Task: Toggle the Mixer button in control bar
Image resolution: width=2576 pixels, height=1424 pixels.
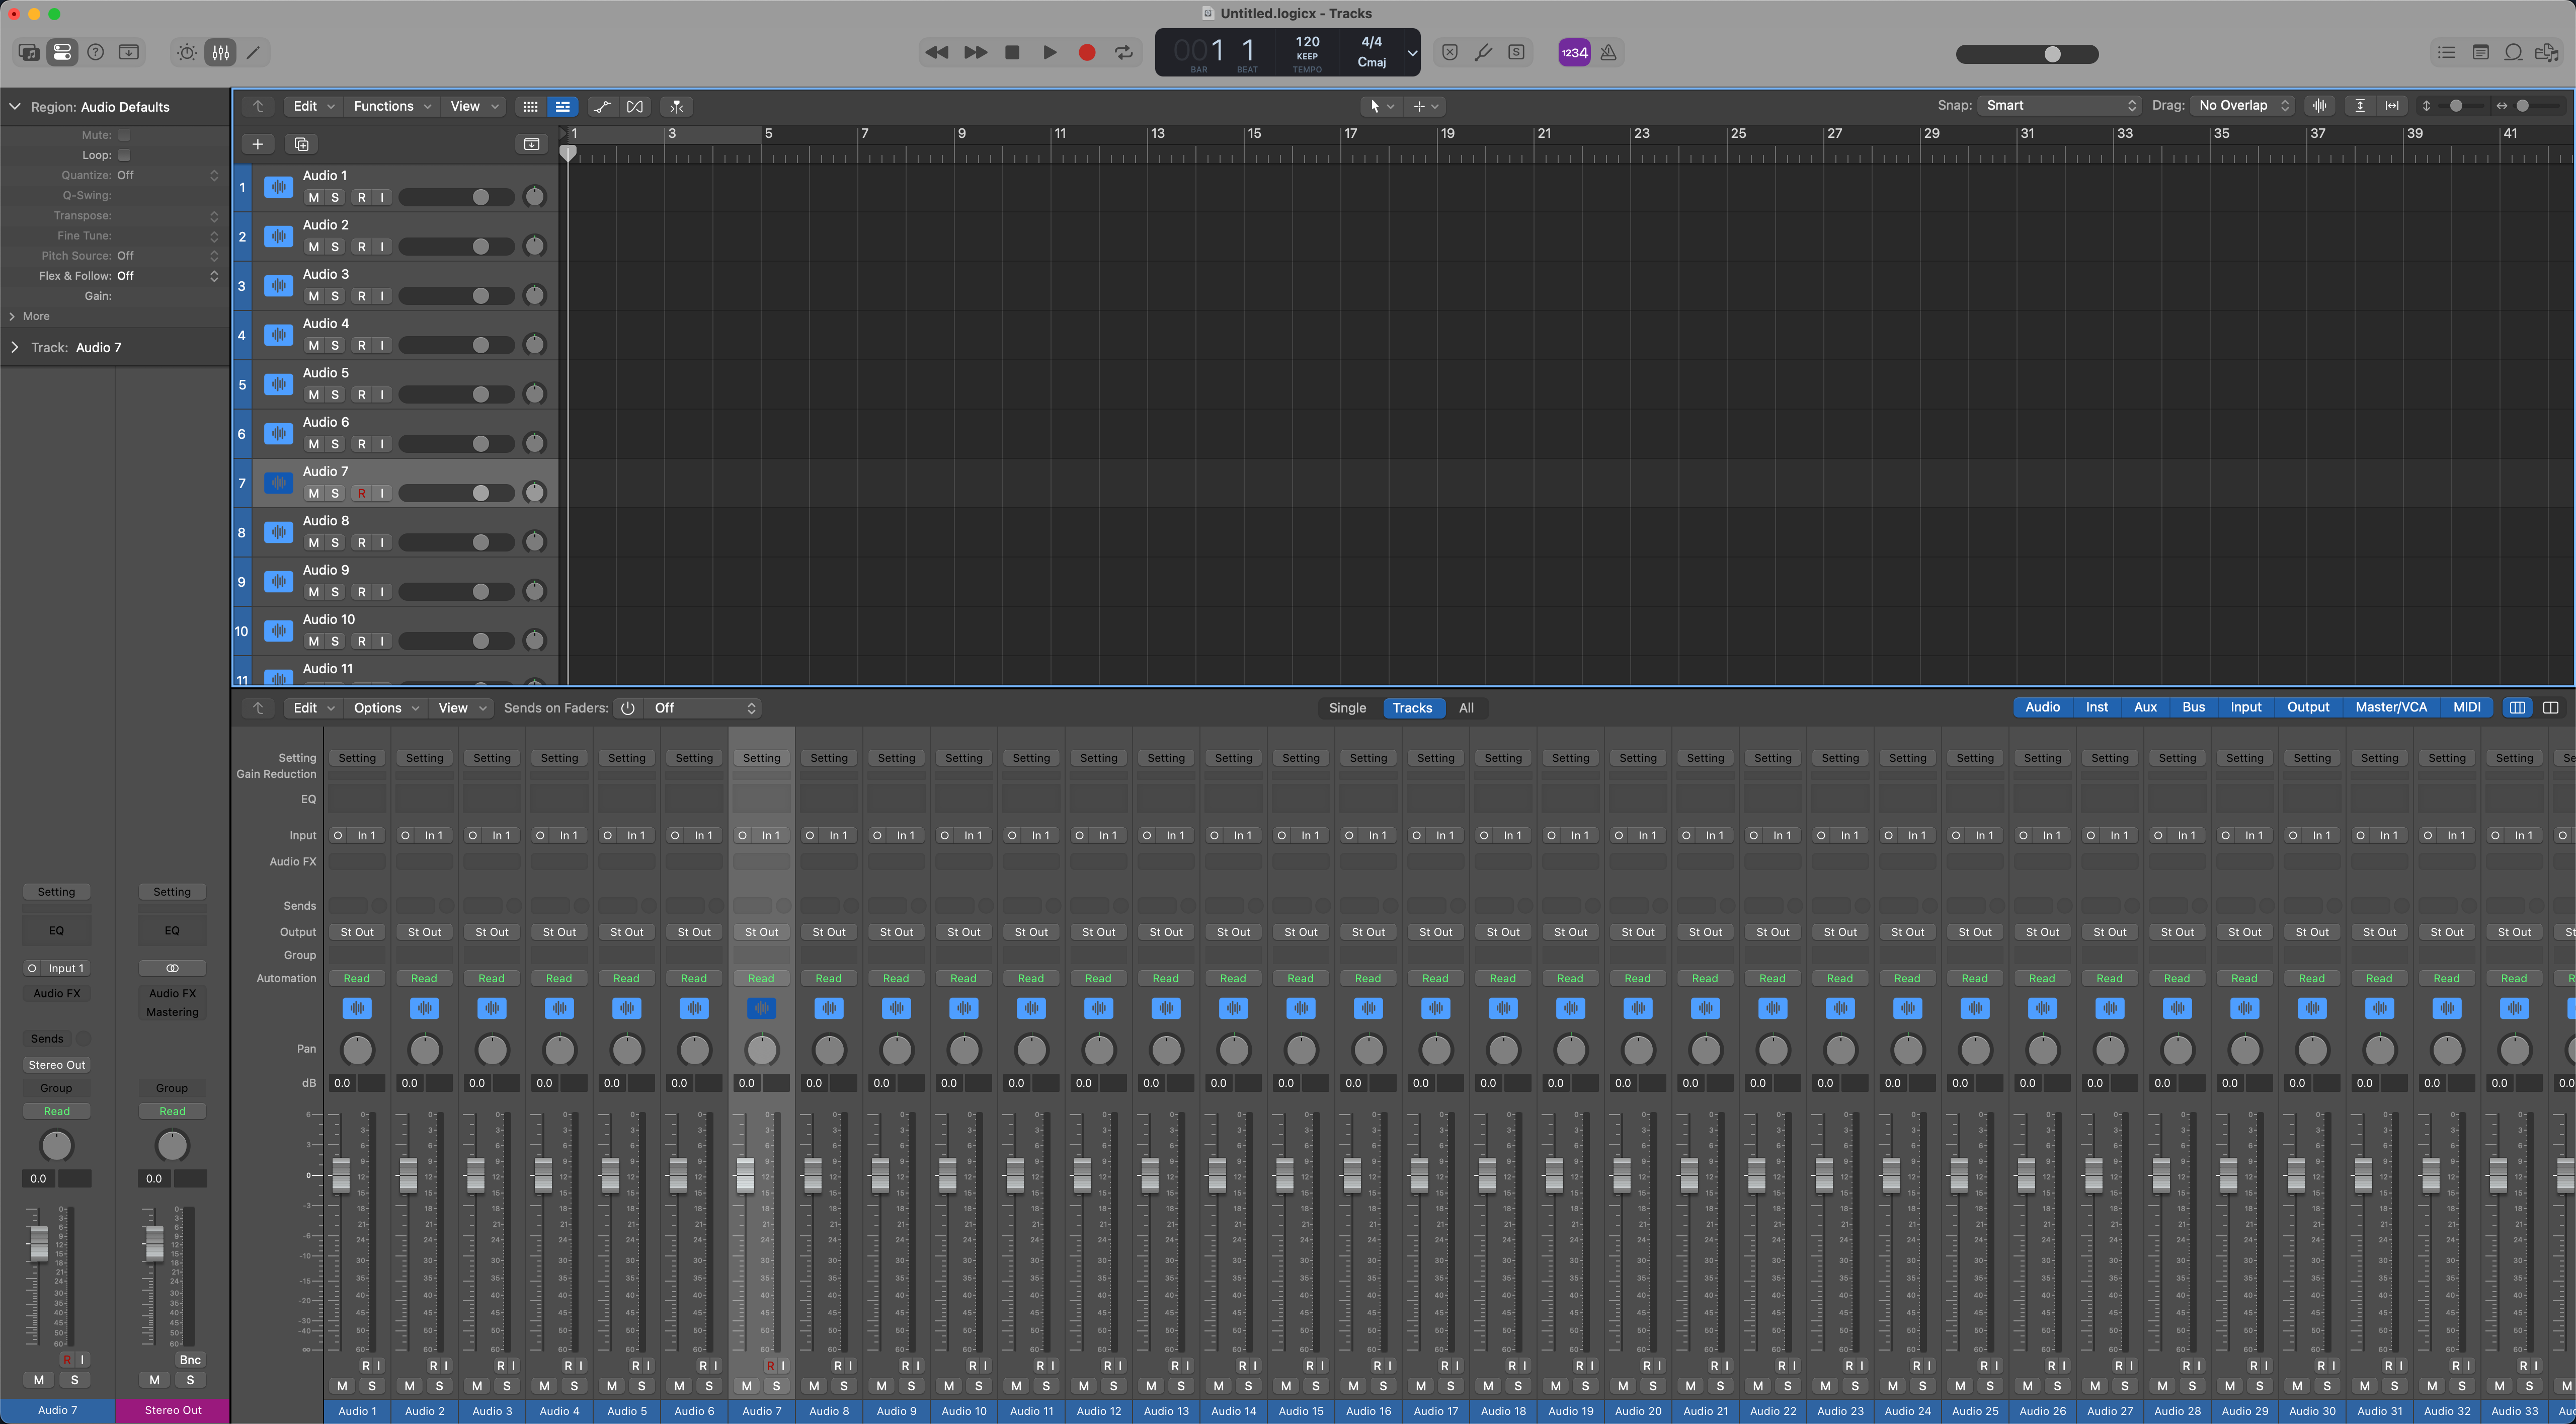Action: pyautogui.click(x=221, y=52)
